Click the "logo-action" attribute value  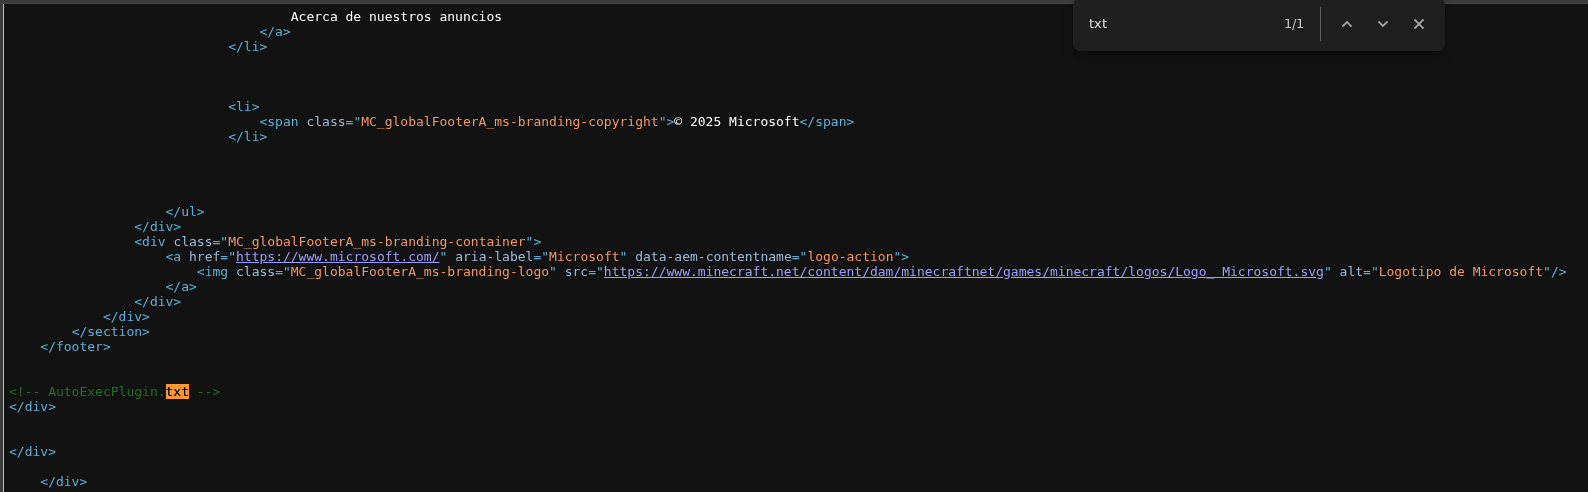850,257
